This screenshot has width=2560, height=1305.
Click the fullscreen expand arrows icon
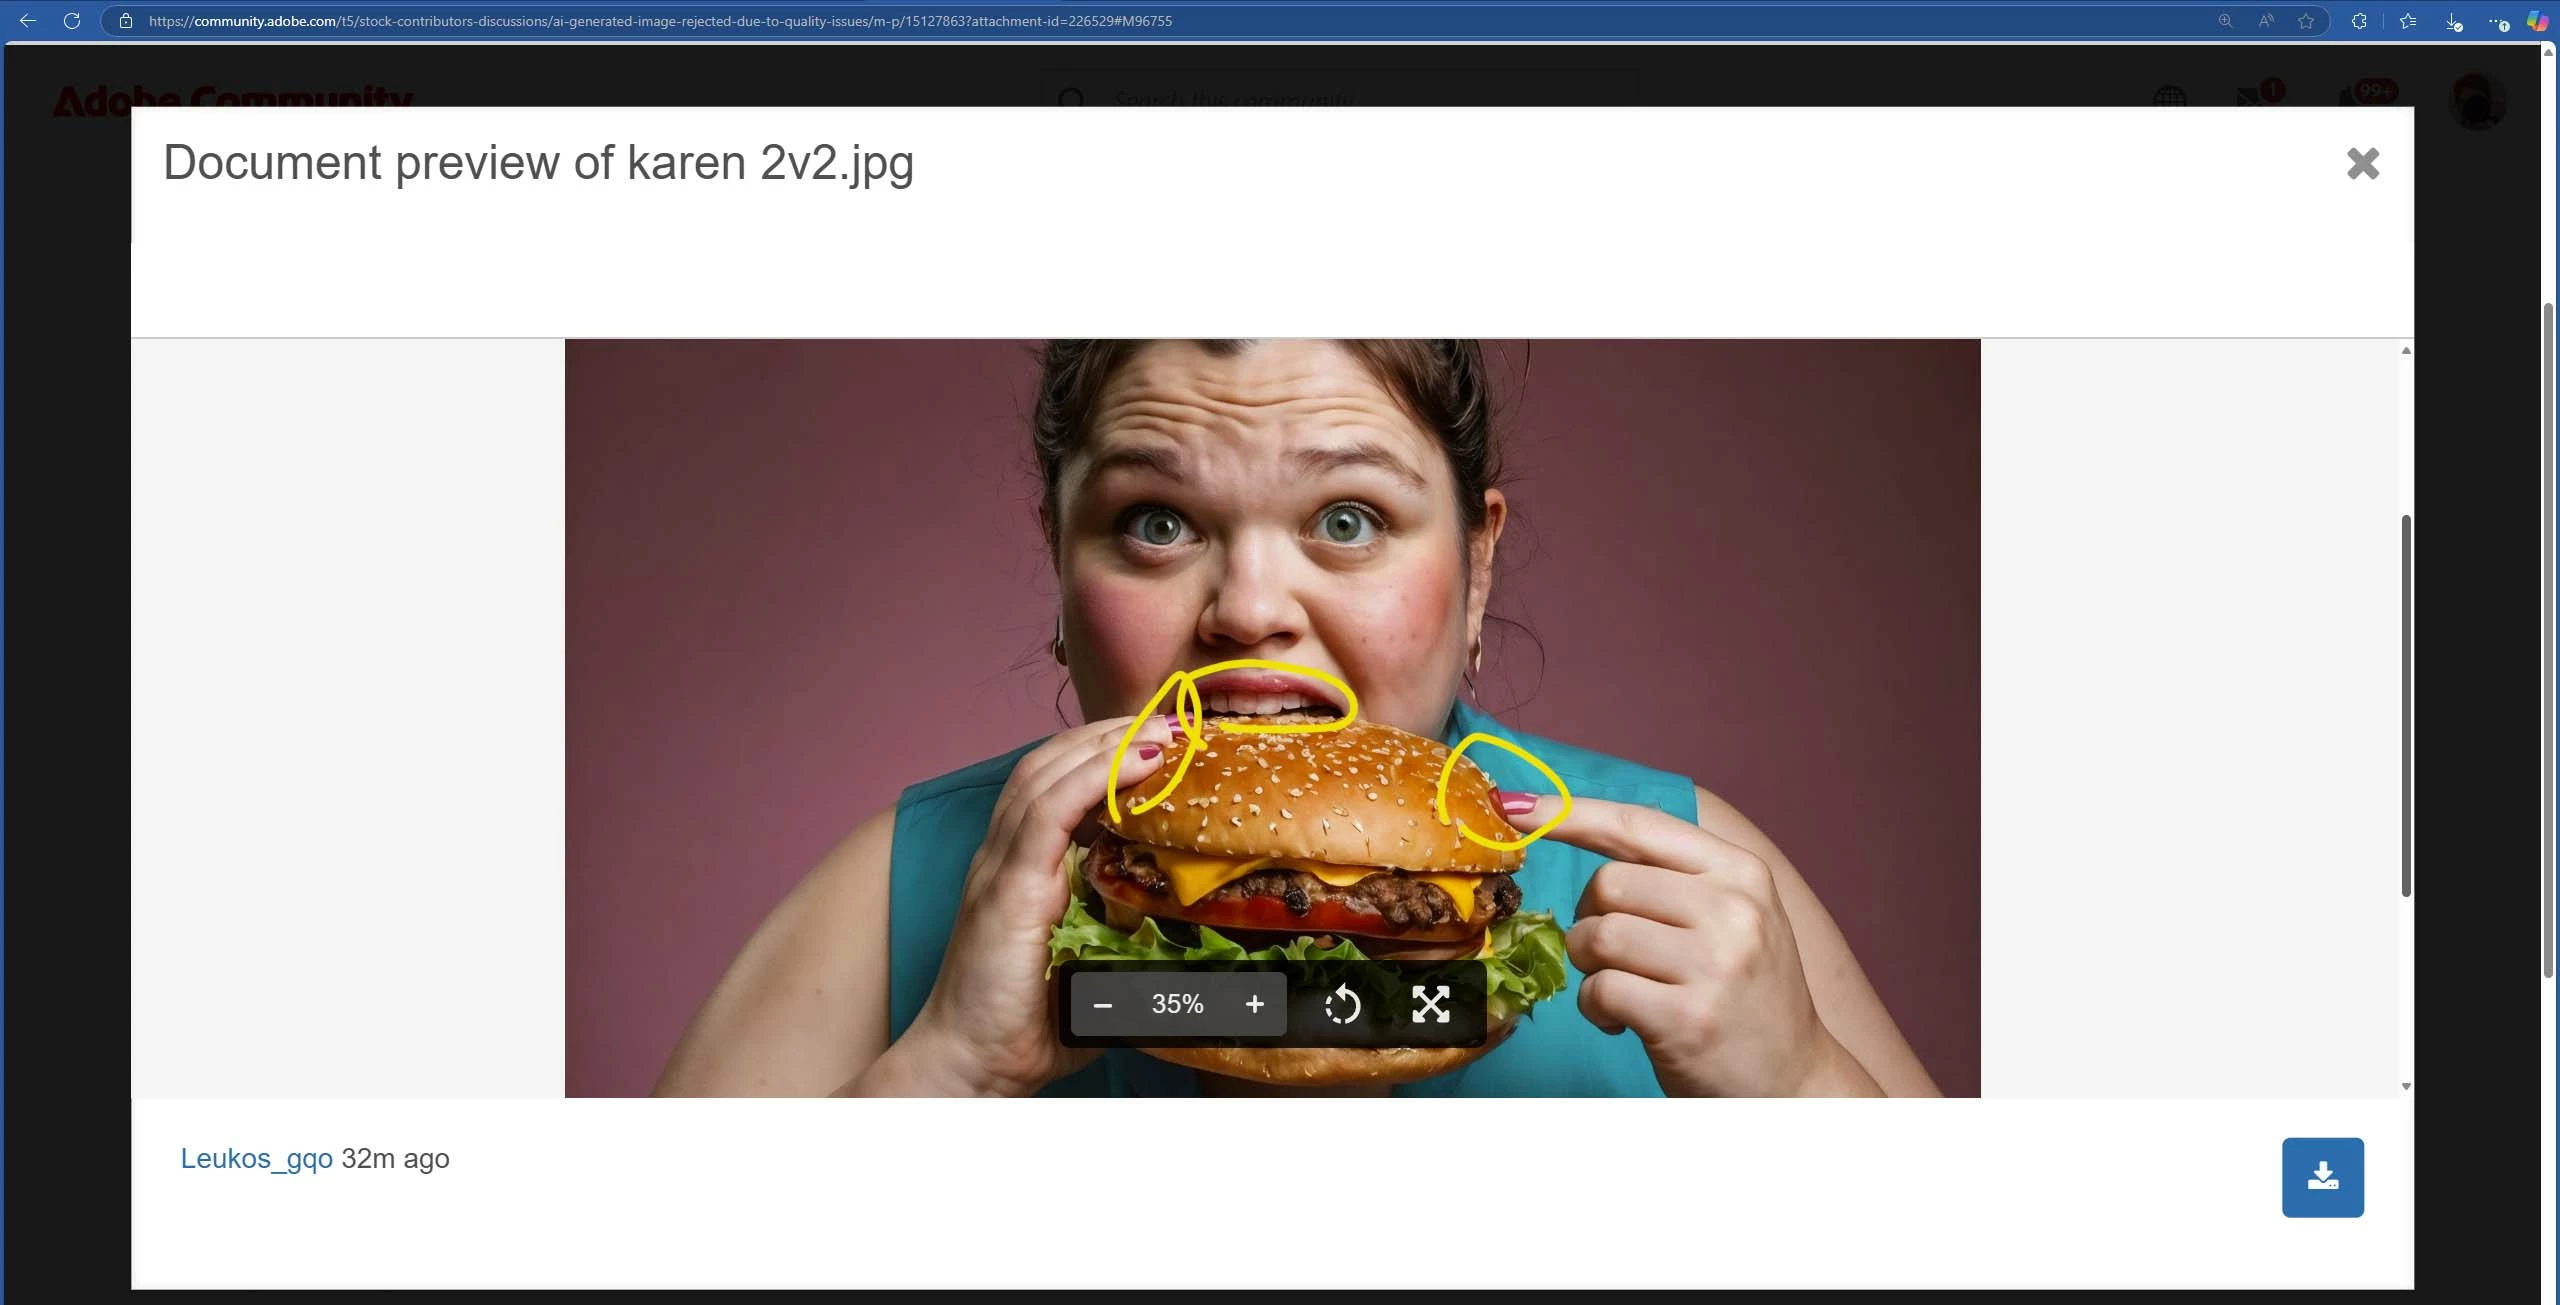tap(1430, 1005)
